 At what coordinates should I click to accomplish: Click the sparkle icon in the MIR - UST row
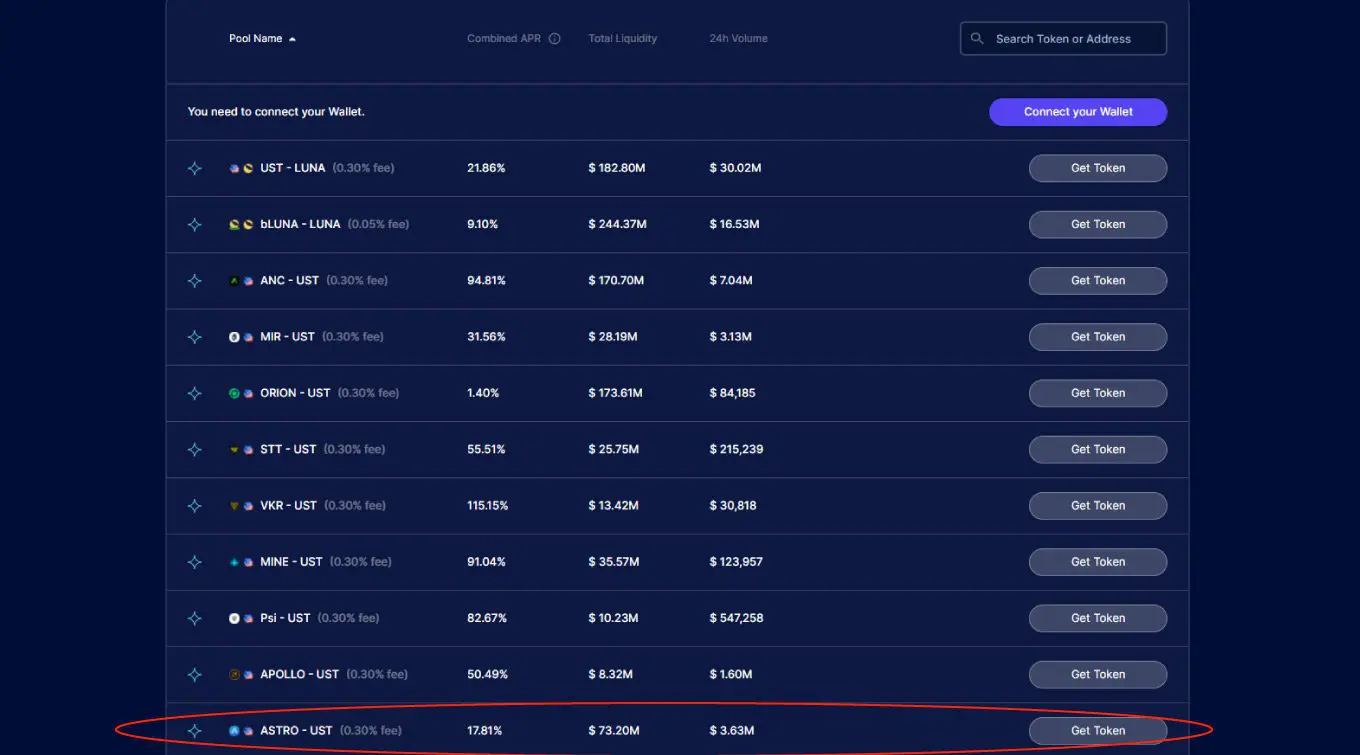[195, 337]
